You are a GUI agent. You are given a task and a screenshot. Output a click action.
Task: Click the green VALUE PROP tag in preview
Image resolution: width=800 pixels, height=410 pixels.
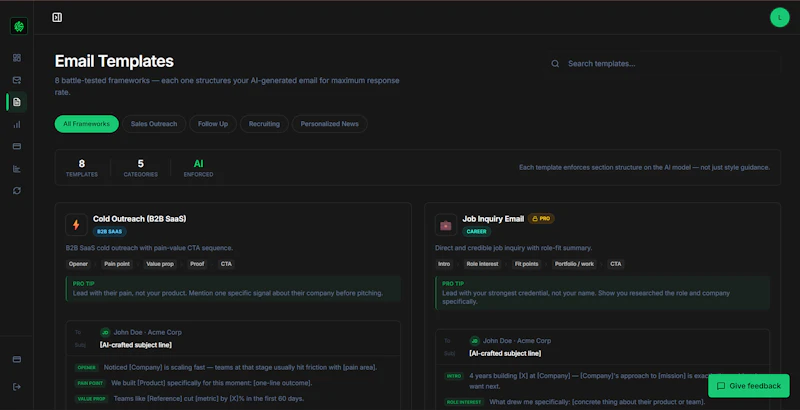tap(91, 399)
